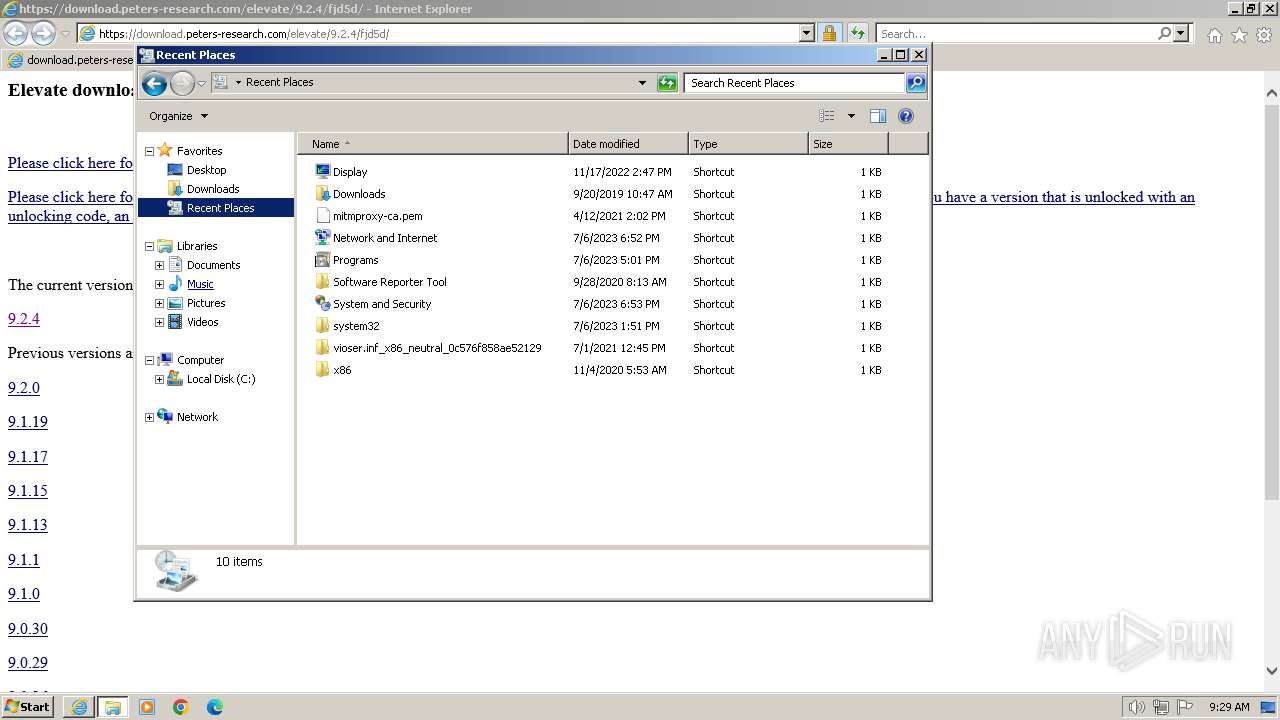Click the refresh icon beside address bar

667,83
